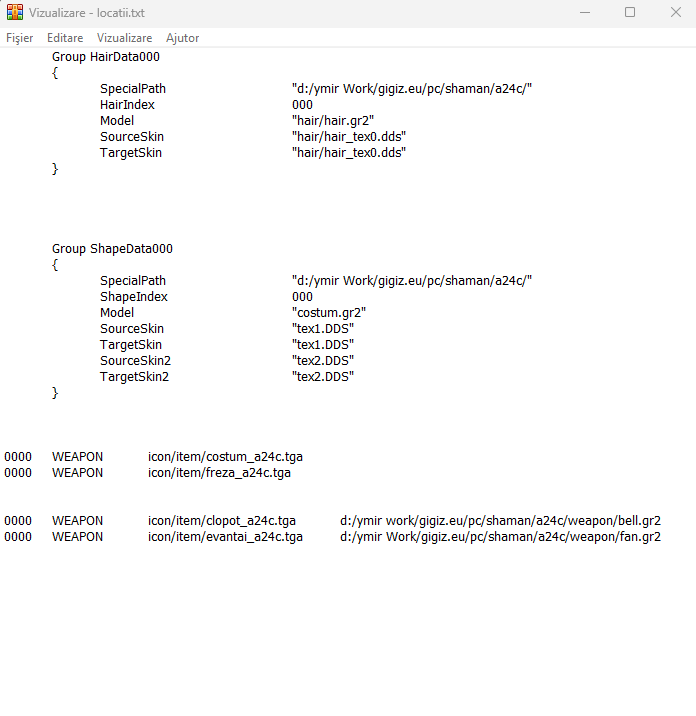Image resolution: width=696 pixels, height=716 pixels.
Task: Open the Ajutor menu
Action: pyautogui.click(x=182, y=38)
